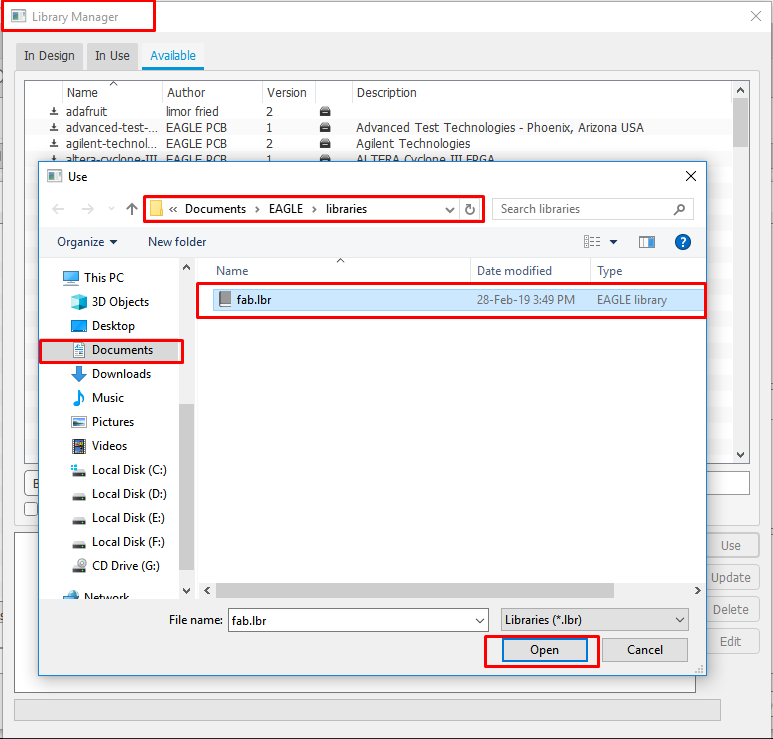Image resolution: width=773 pixels, height=739 pixels.
Task: Click navigation pane scroll down arrow
Action: (187, 591)
